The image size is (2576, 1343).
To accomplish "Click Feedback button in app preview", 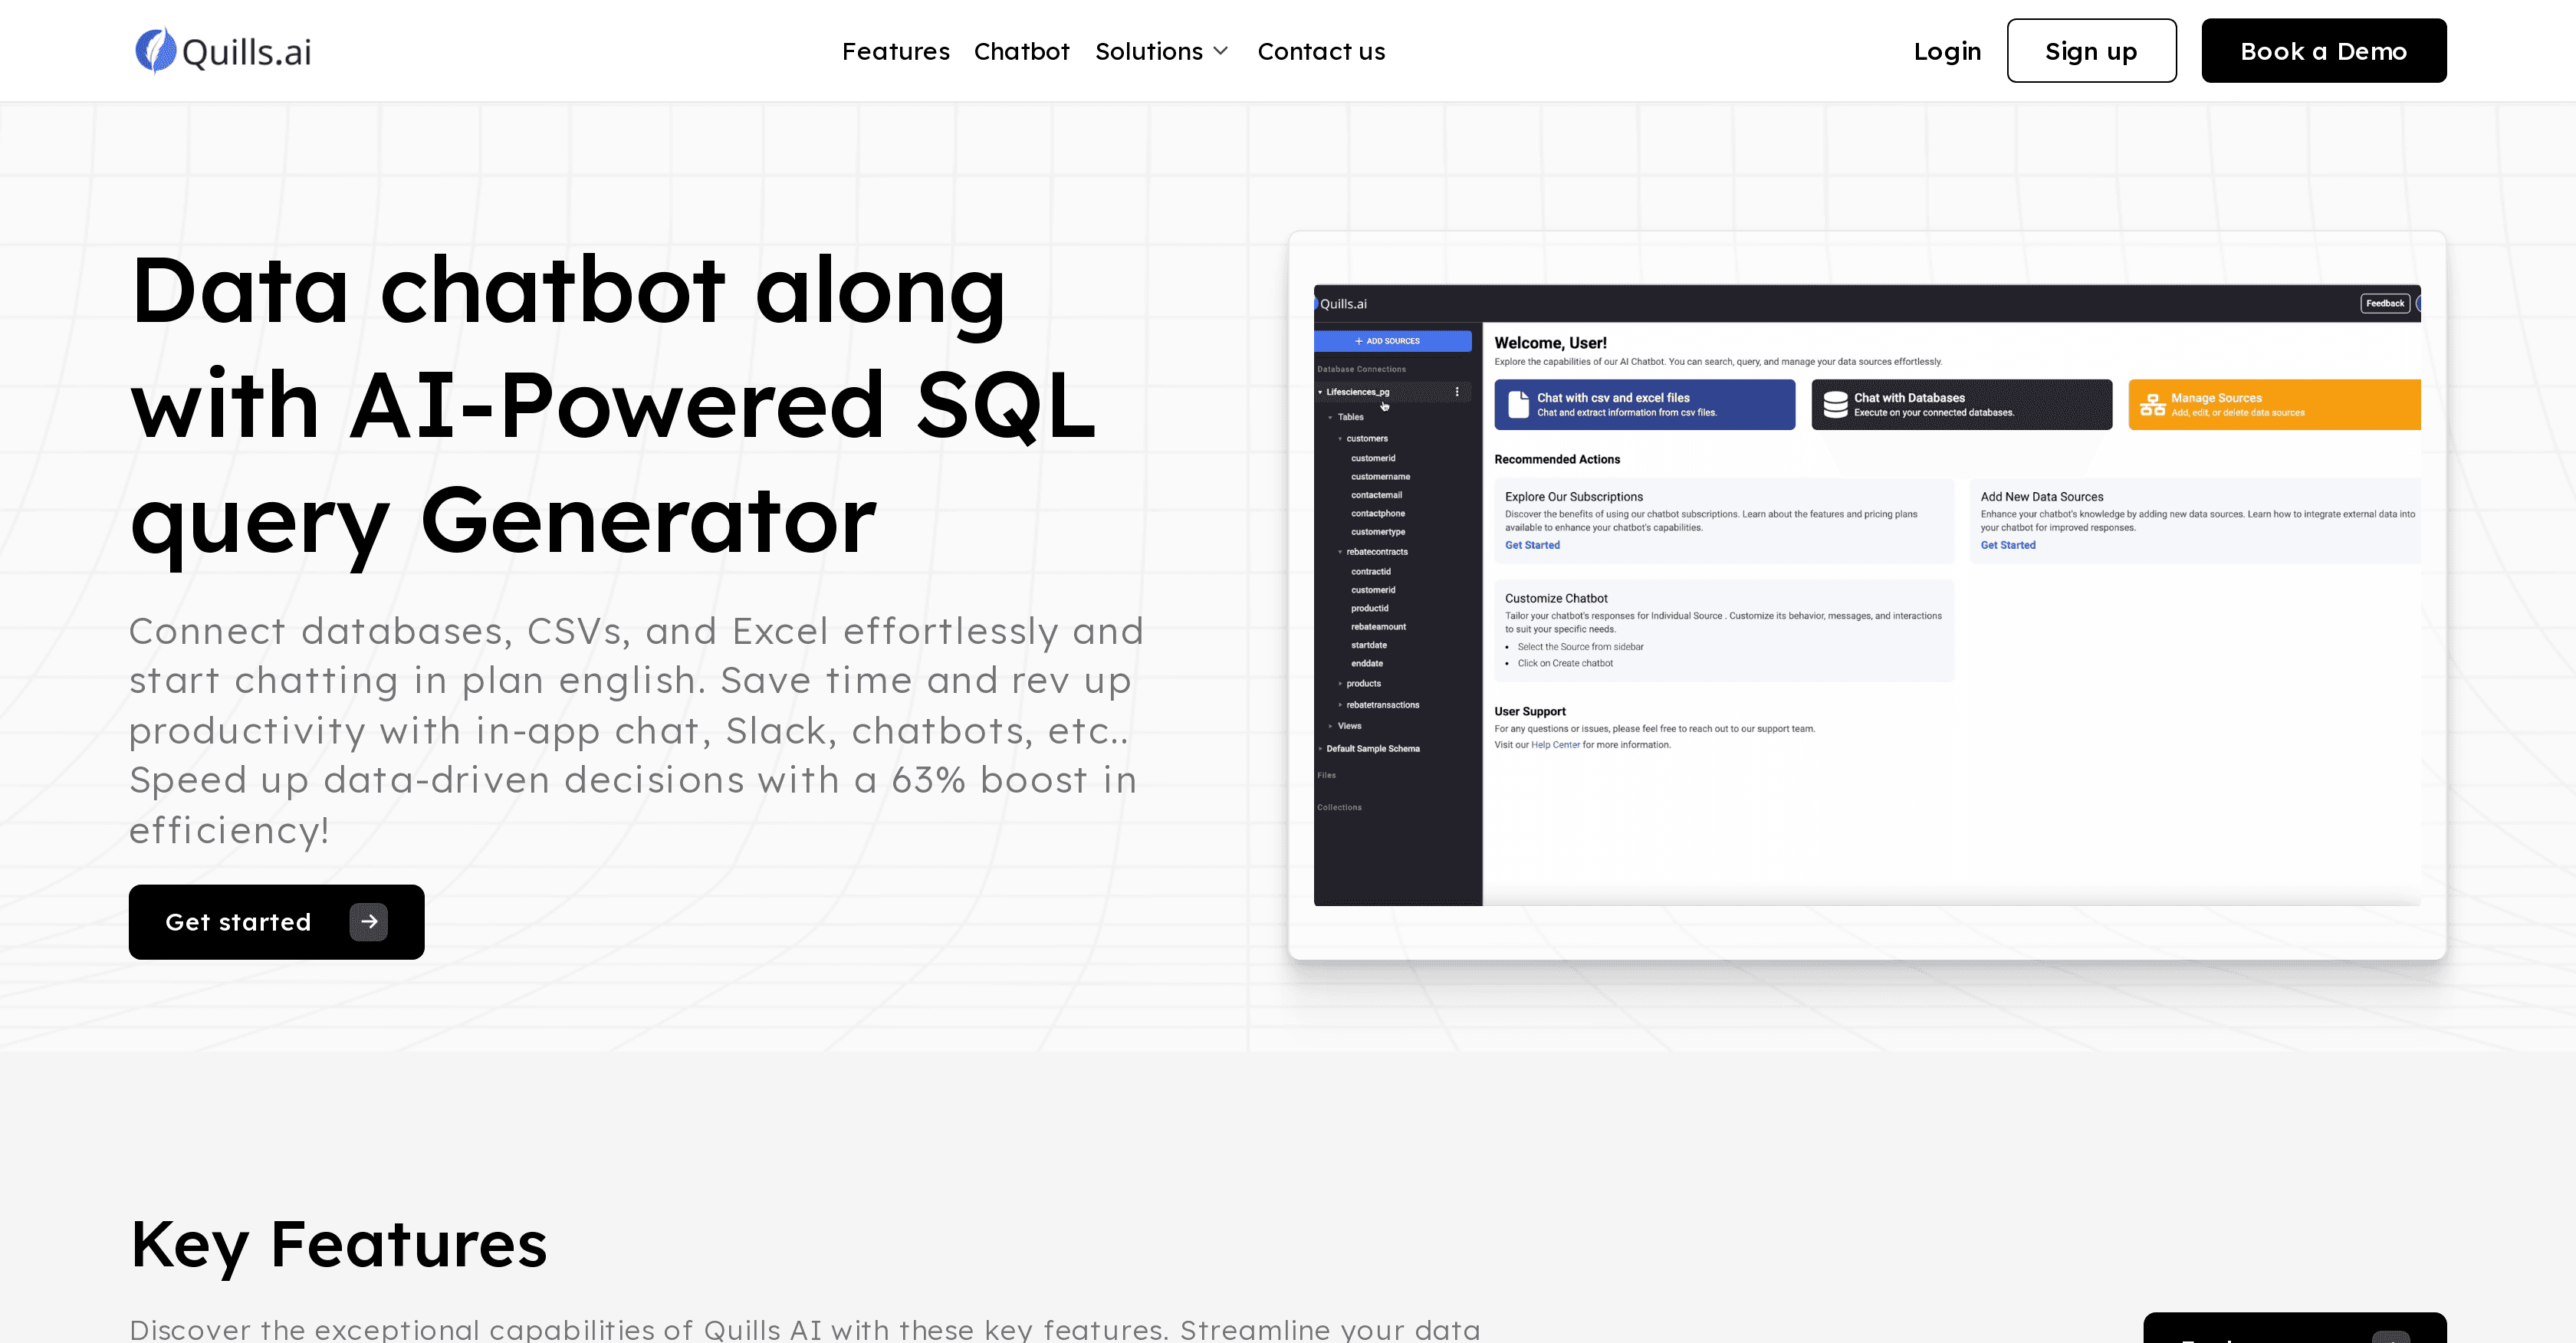I will 2384,303.
